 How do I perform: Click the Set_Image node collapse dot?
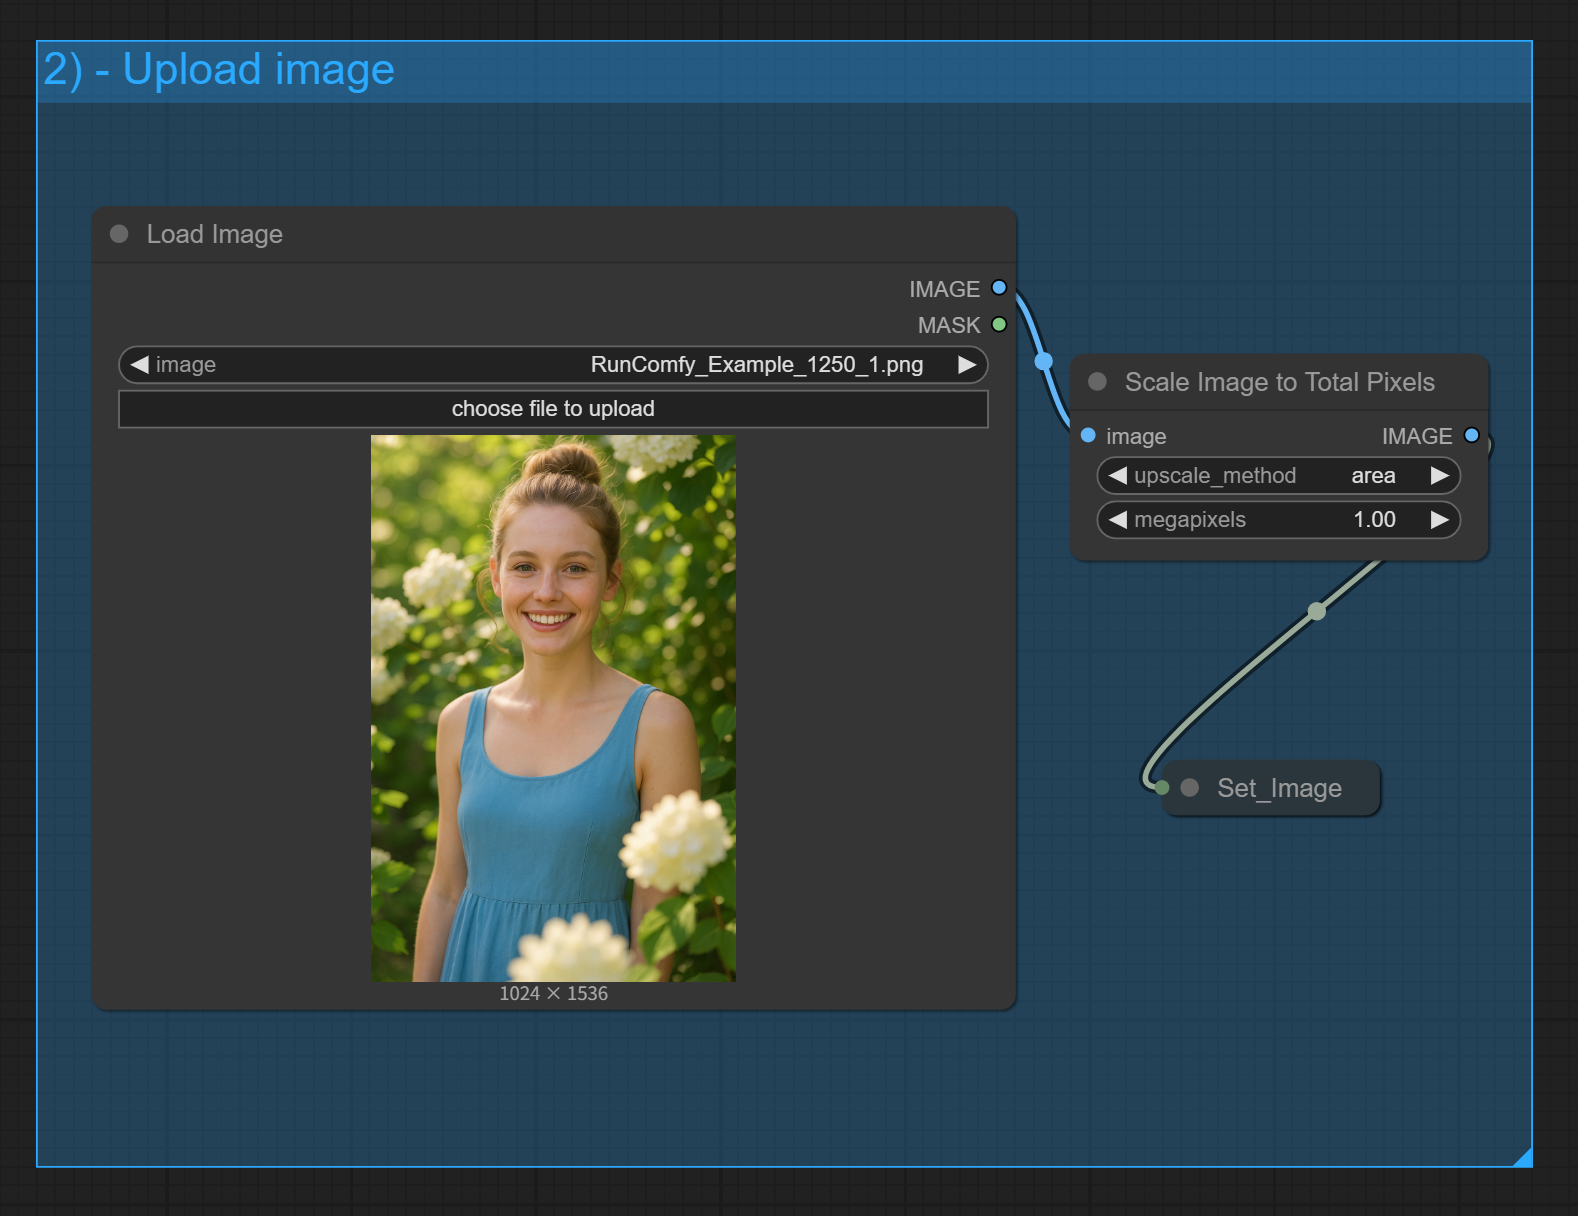pyautogui.click(x=1189, y=788)
